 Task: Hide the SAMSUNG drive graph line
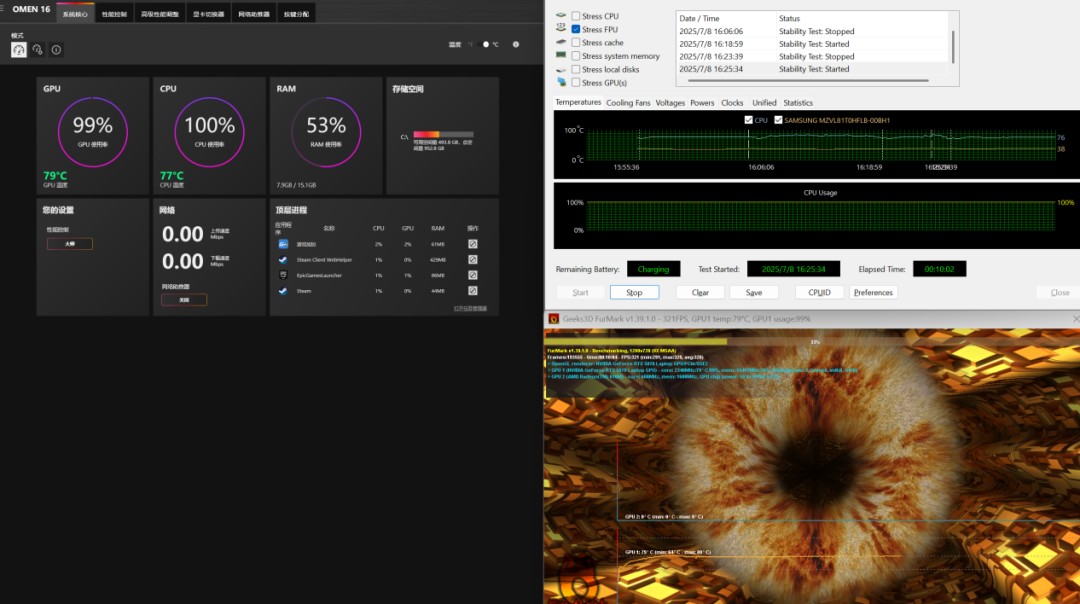coord(779,120)
